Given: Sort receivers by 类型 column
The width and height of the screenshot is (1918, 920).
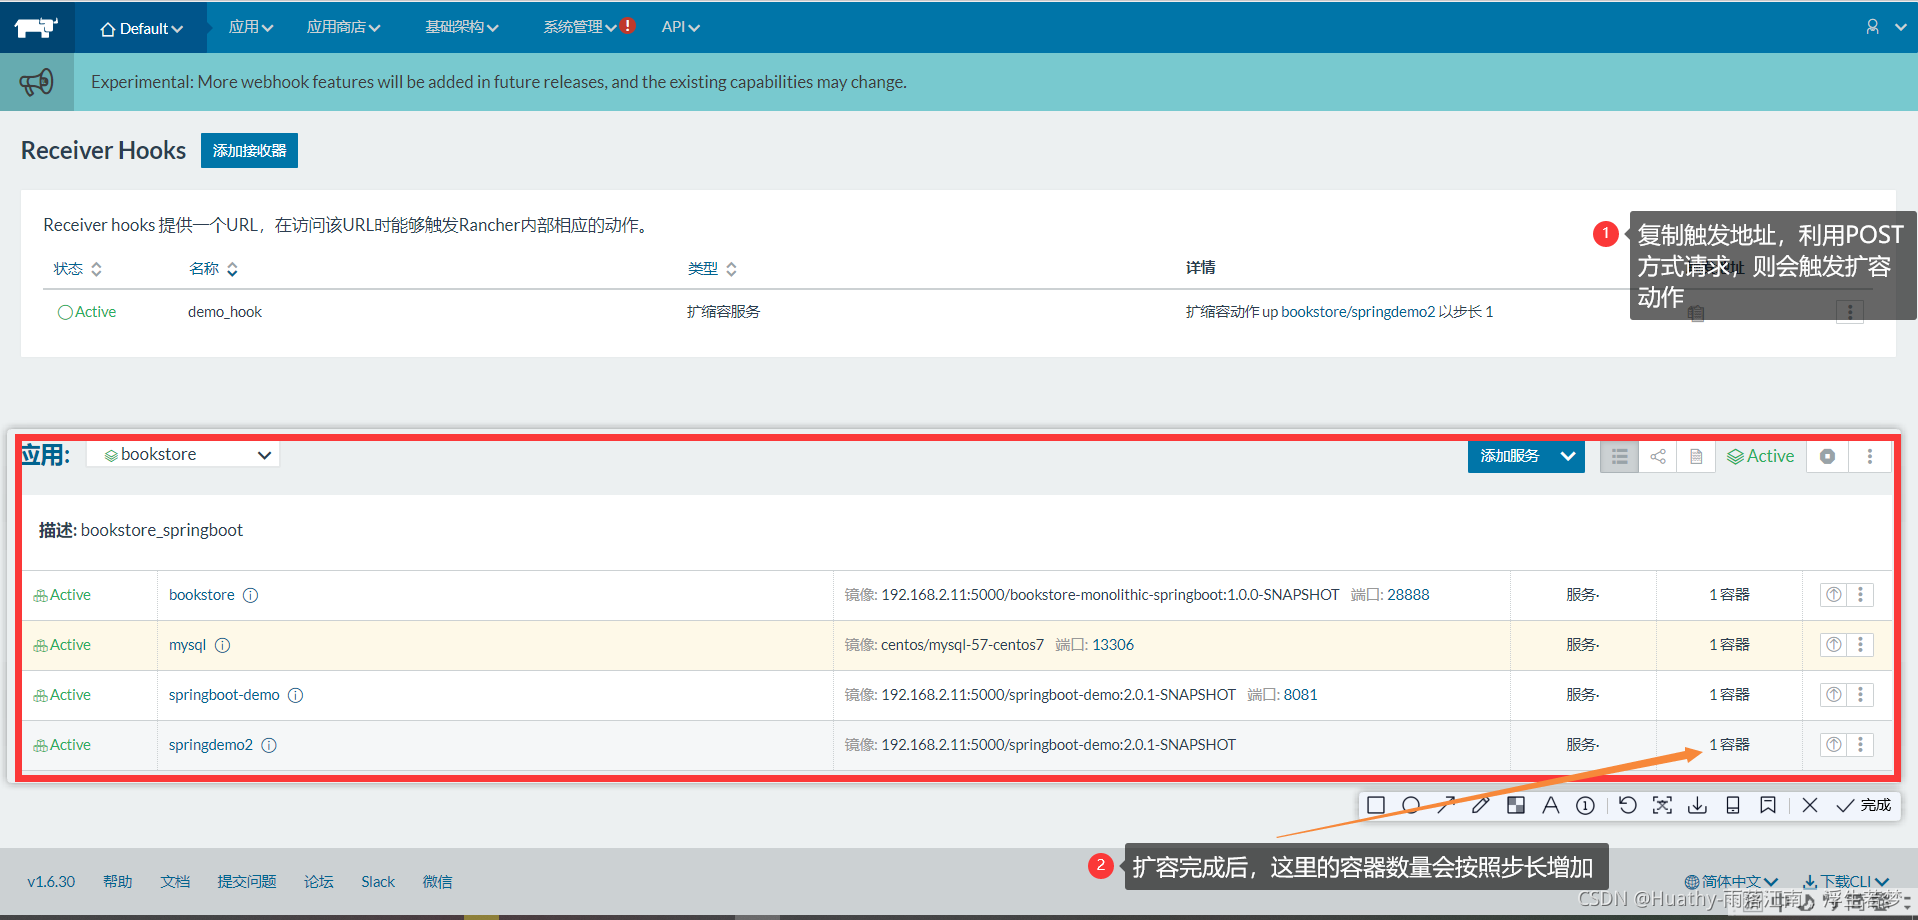Looking at the screenshot, I should tap(712, 269).
